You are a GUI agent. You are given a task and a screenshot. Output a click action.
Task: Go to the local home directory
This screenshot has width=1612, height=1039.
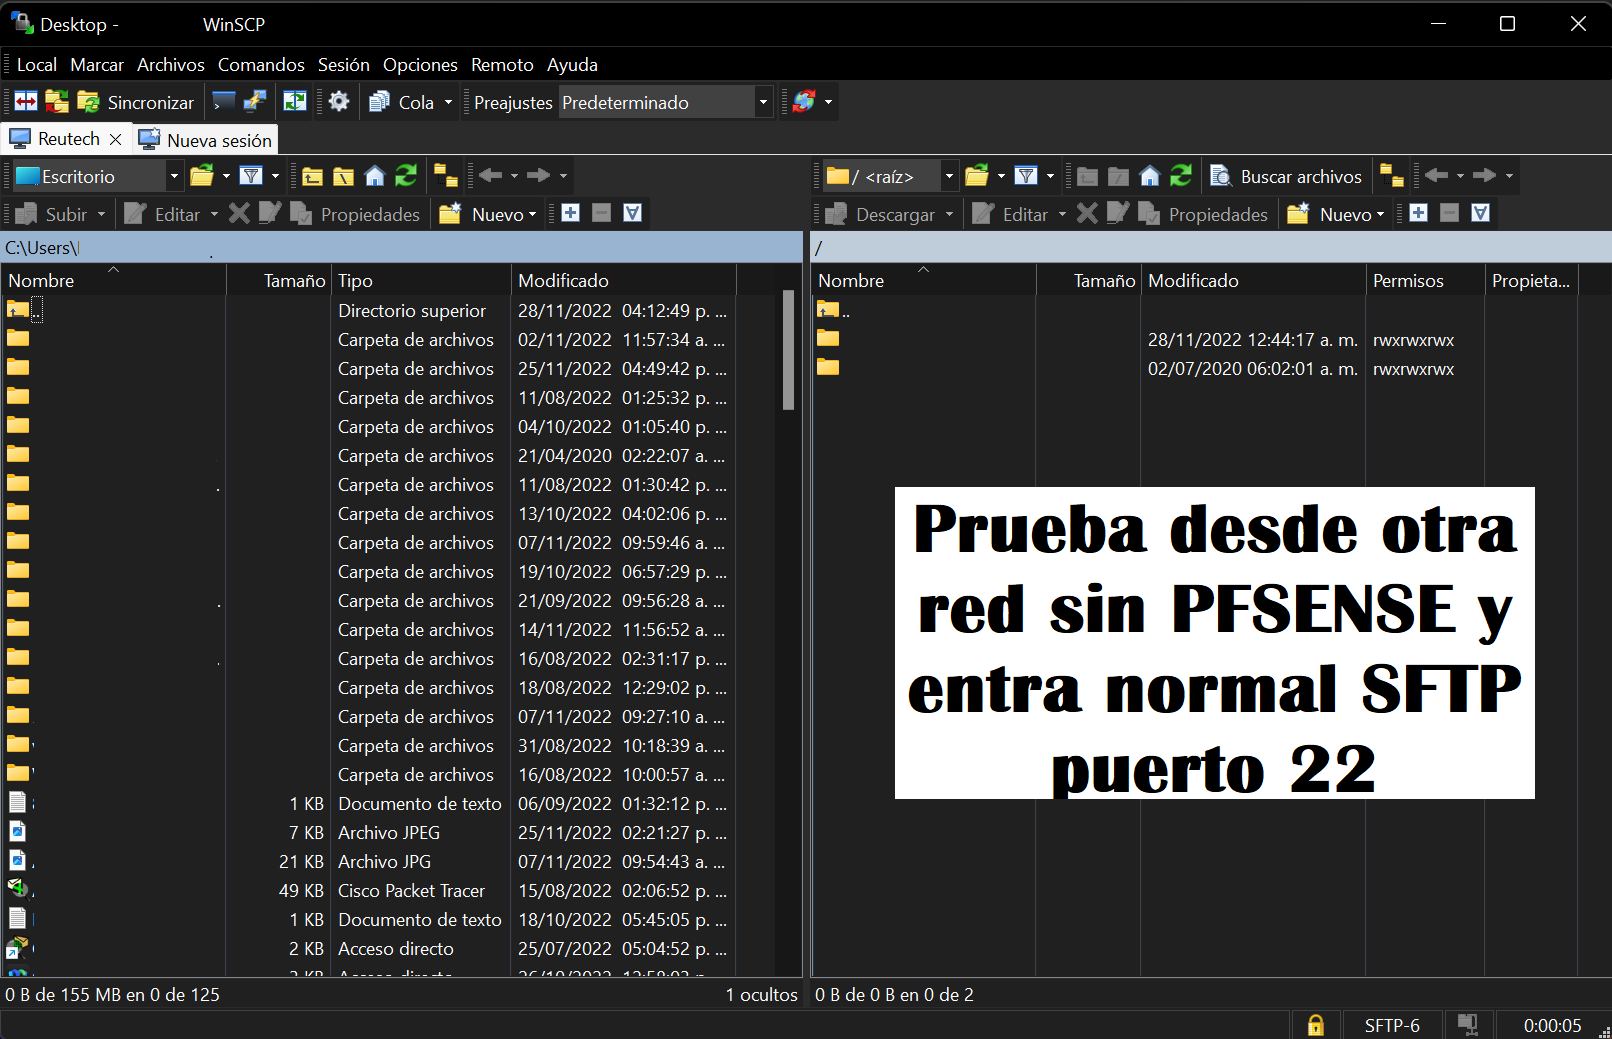click(x=375, y=176)
